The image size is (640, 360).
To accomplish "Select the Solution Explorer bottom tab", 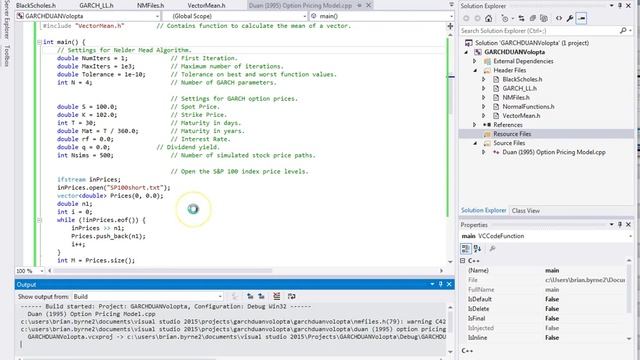I will tap(483, 211).
